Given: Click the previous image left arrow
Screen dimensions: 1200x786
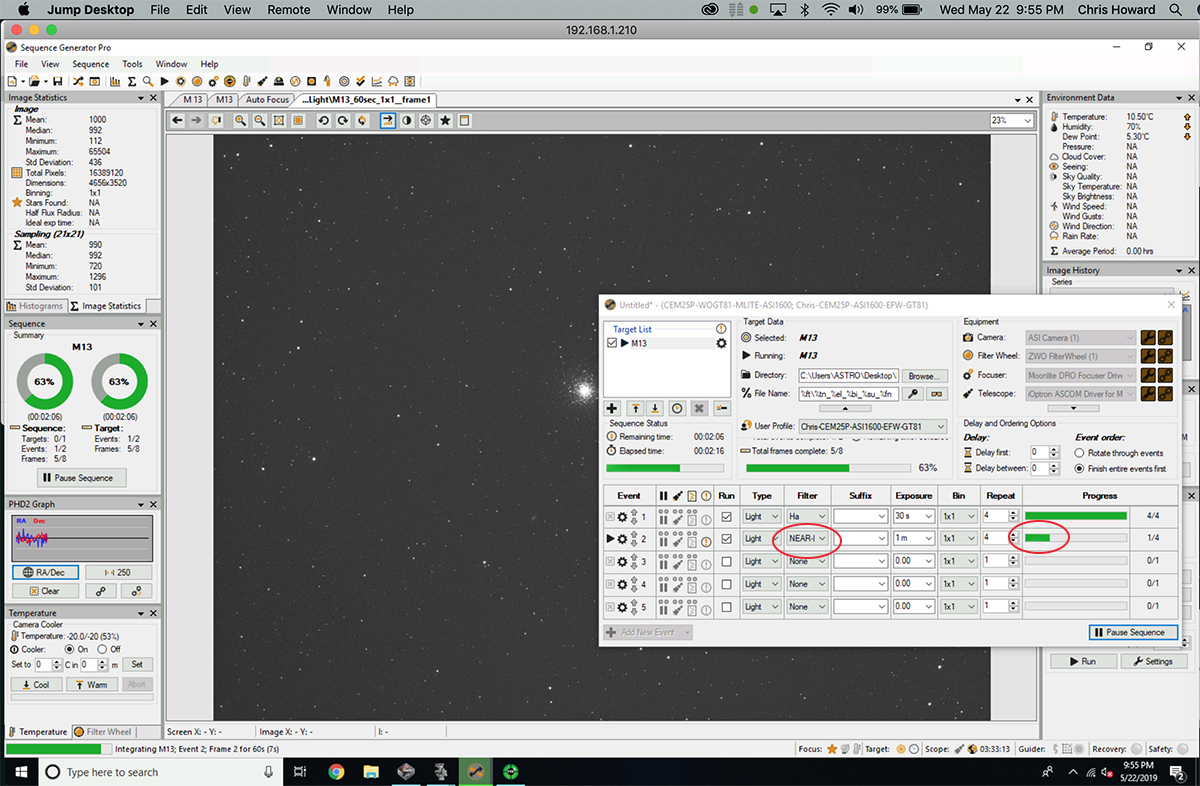Looking at the screenshot, I should (177, 120).
